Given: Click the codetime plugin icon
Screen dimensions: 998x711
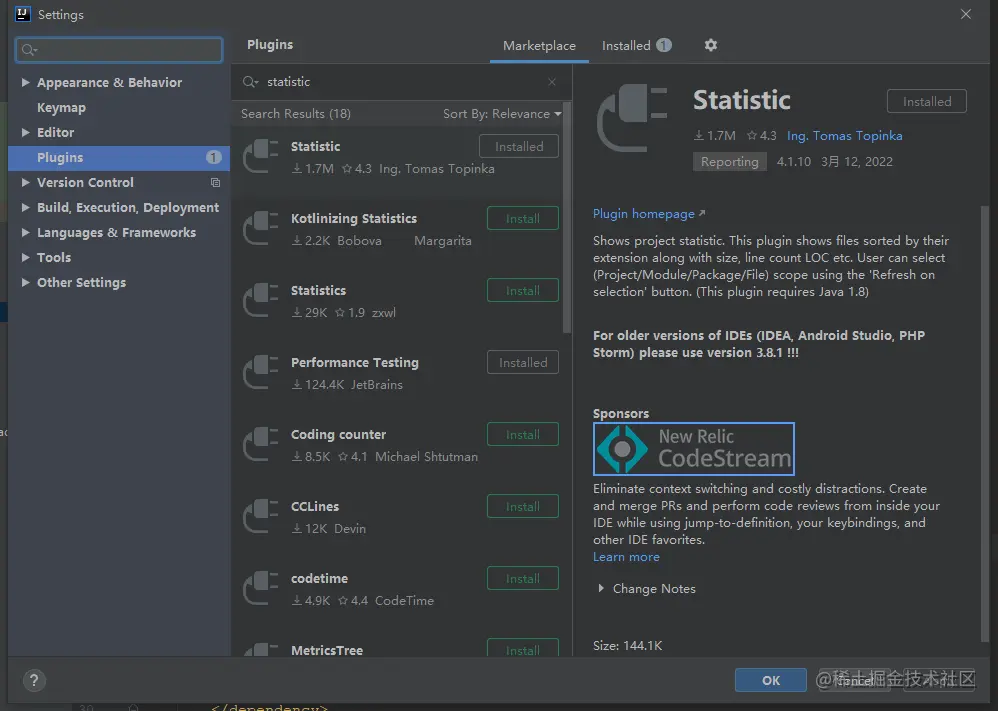Looking at the screenshot, I should (x=261, y=588).
